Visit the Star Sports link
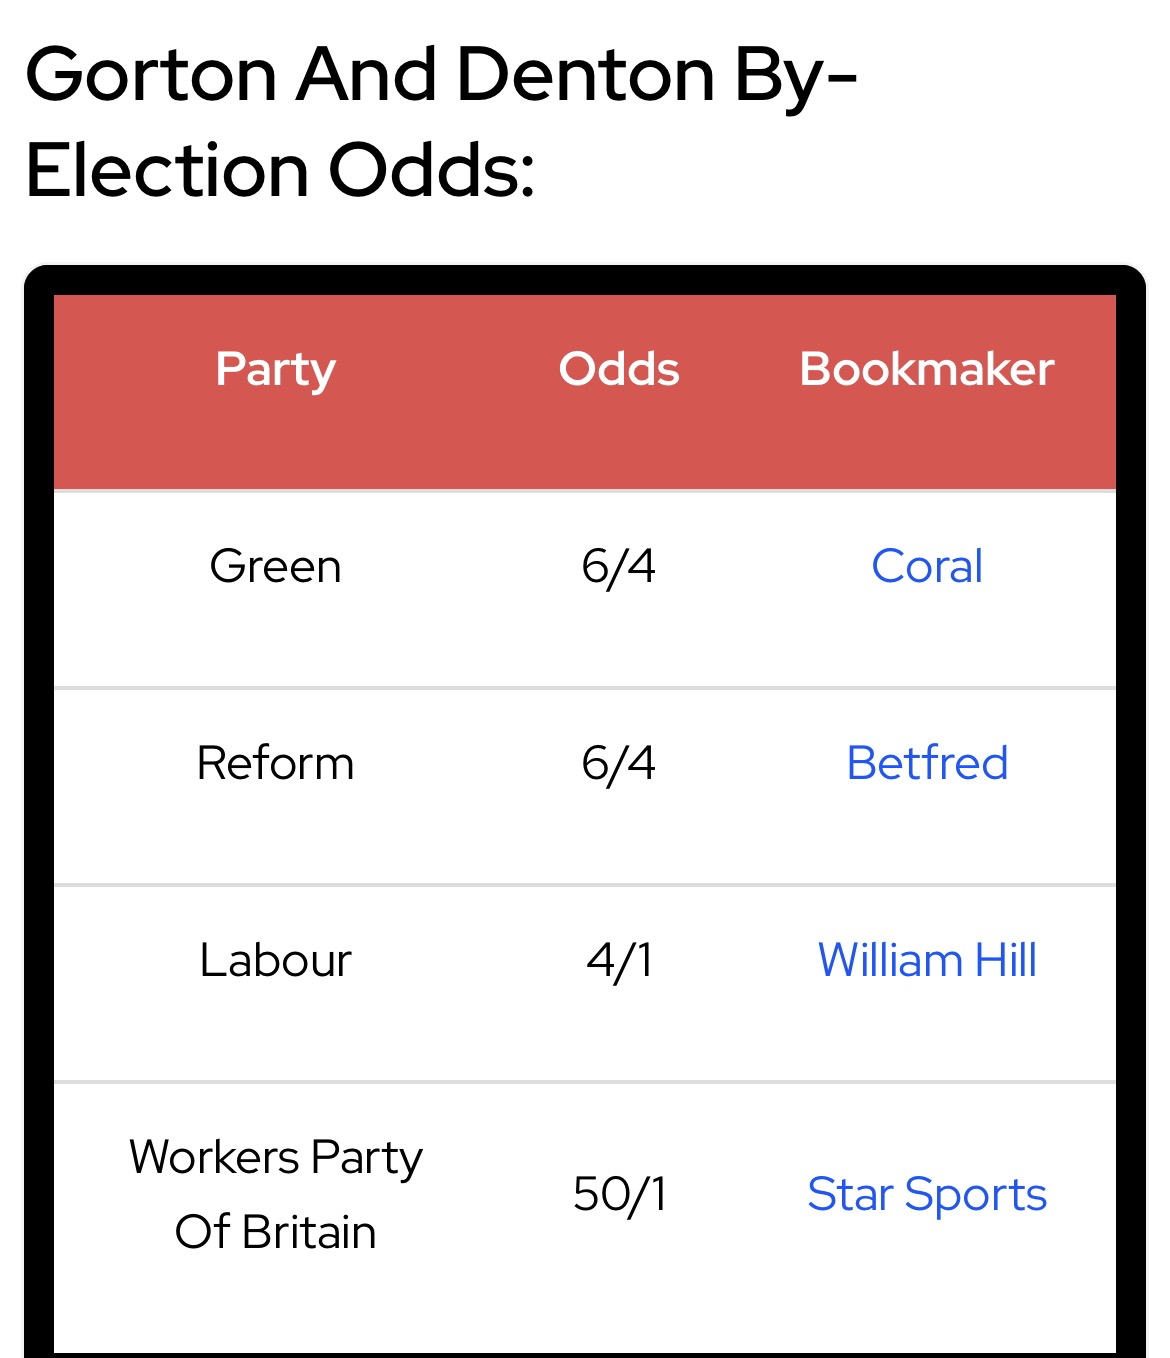Image resolution: width=1170 pixels, height=1358 pixels. click(x=926, y=1194)
